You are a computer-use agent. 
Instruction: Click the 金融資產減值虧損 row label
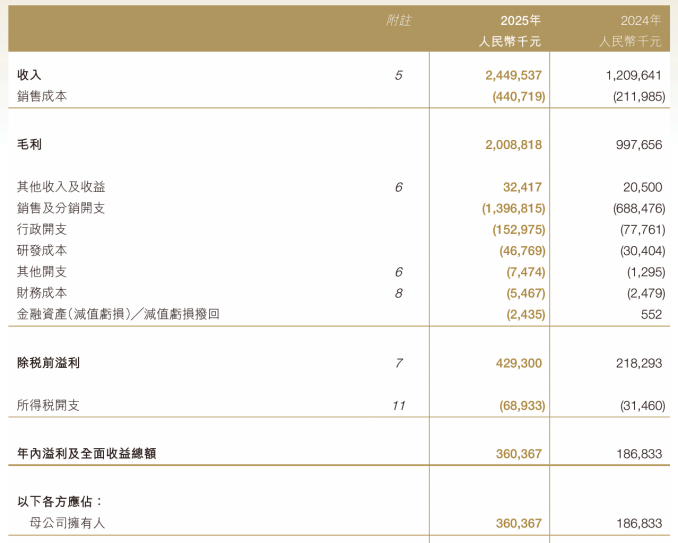pos(118,314)
